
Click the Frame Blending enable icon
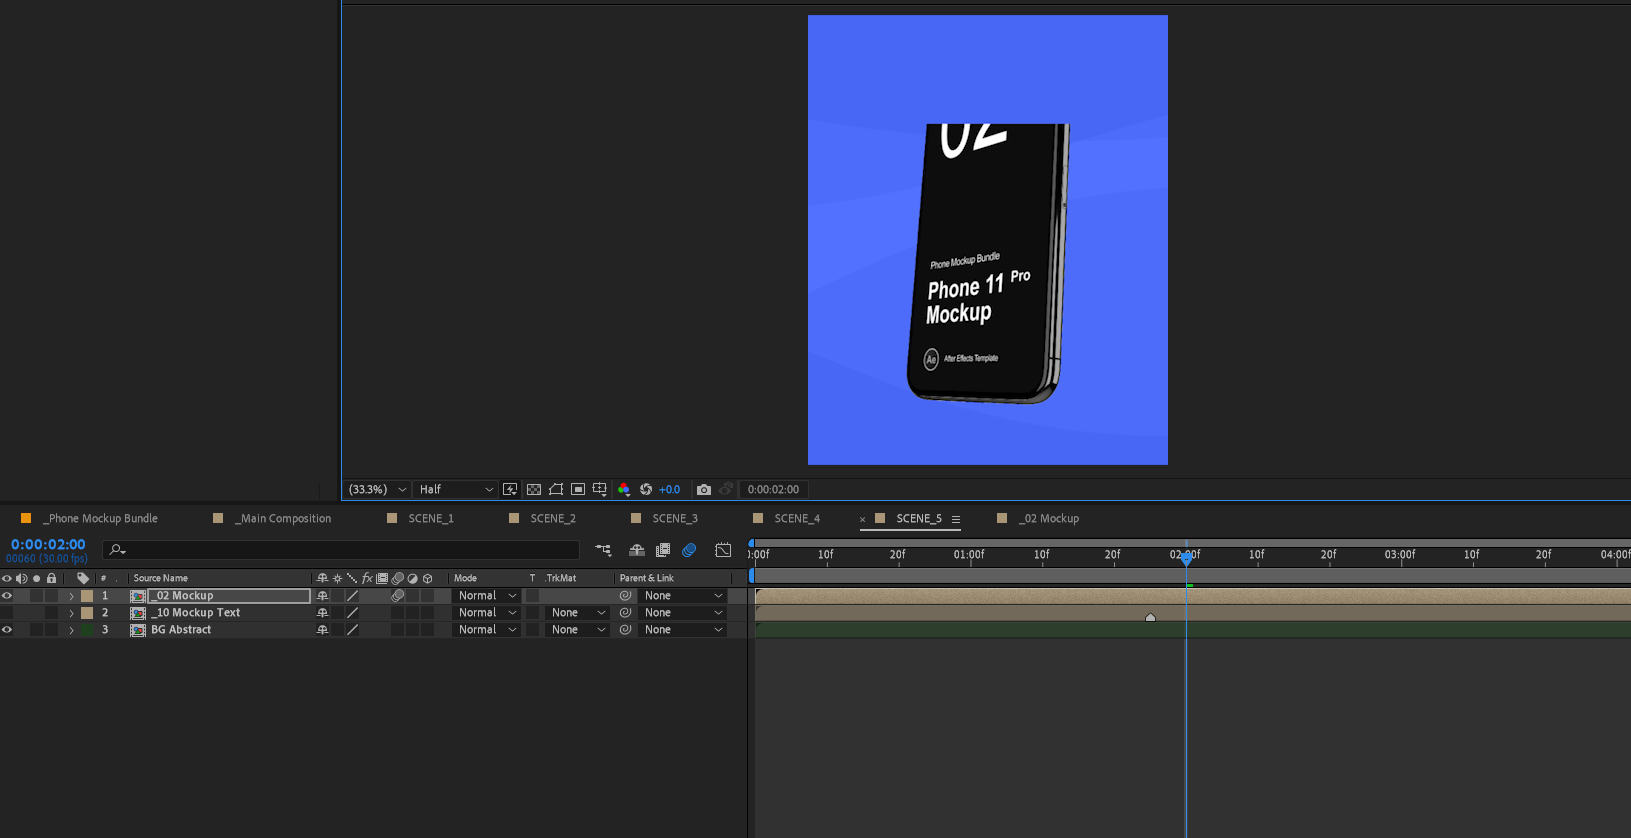662,550
